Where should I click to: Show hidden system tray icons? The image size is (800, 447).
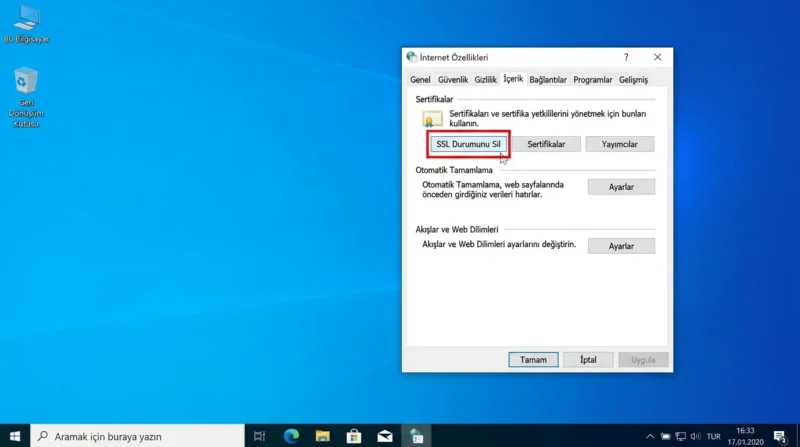[650, 436]
